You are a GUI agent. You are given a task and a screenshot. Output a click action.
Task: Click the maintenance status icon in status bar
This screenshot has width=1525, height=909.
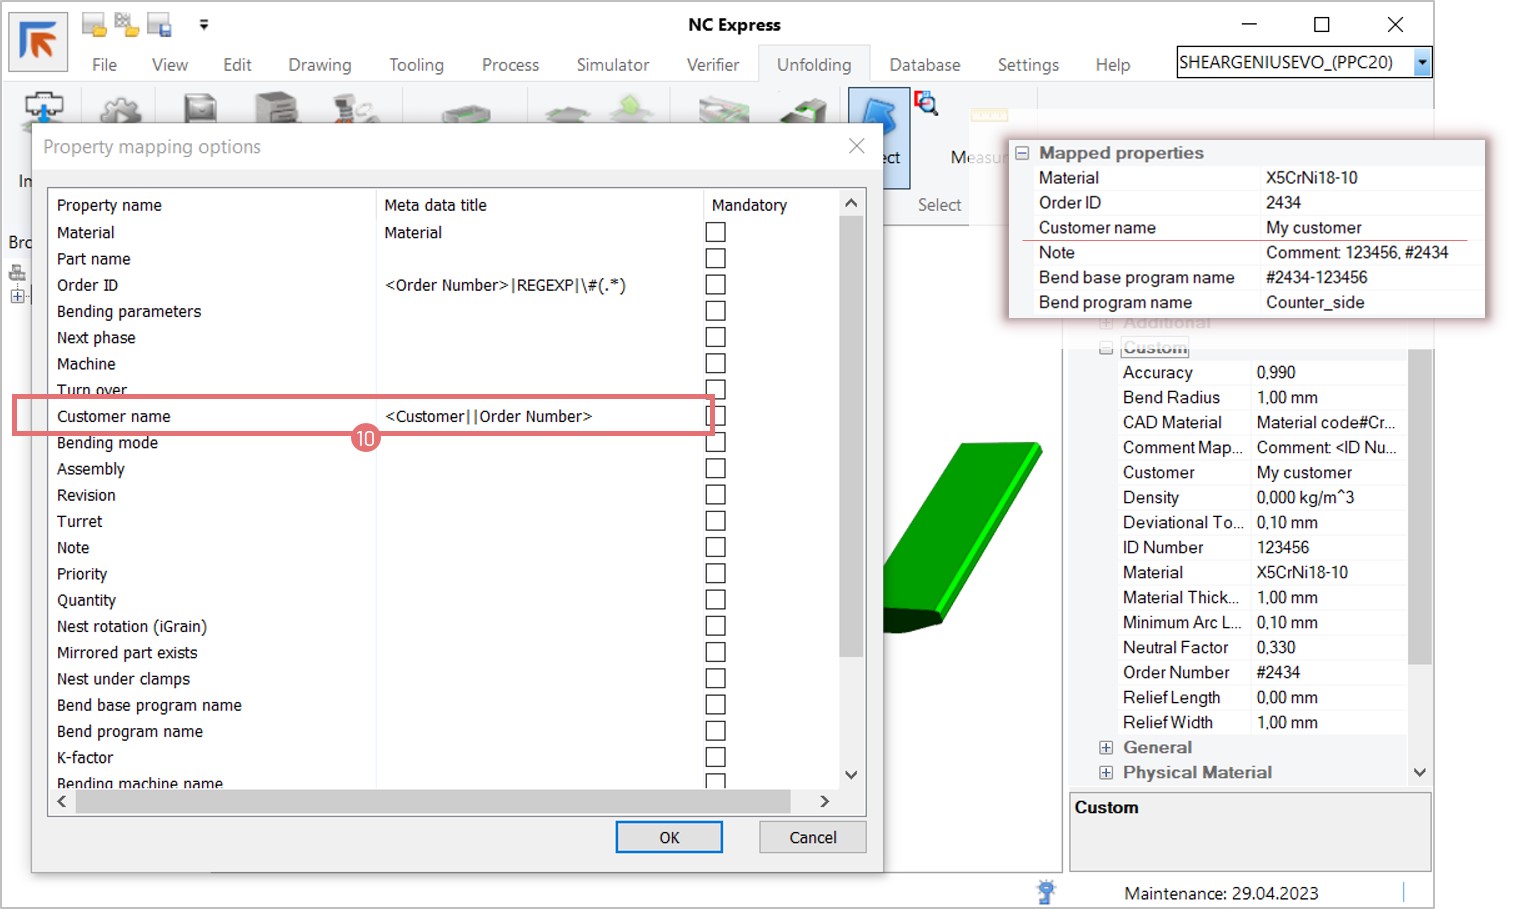click(x=1046, y=891)
